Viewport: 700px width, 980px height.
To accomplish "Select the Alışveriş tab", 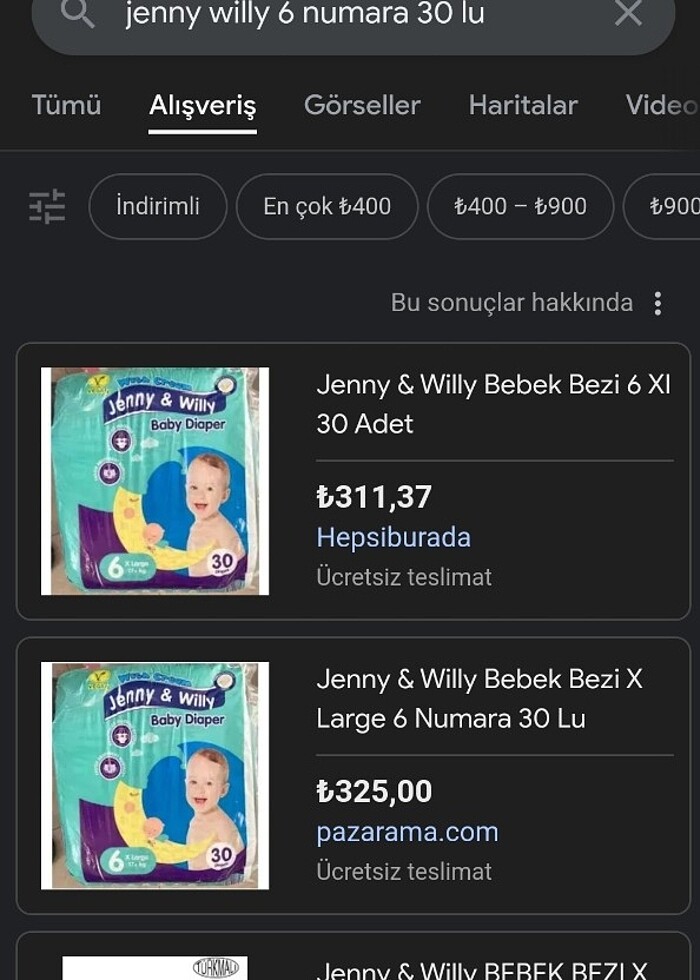I will click(x=203, y=105).
